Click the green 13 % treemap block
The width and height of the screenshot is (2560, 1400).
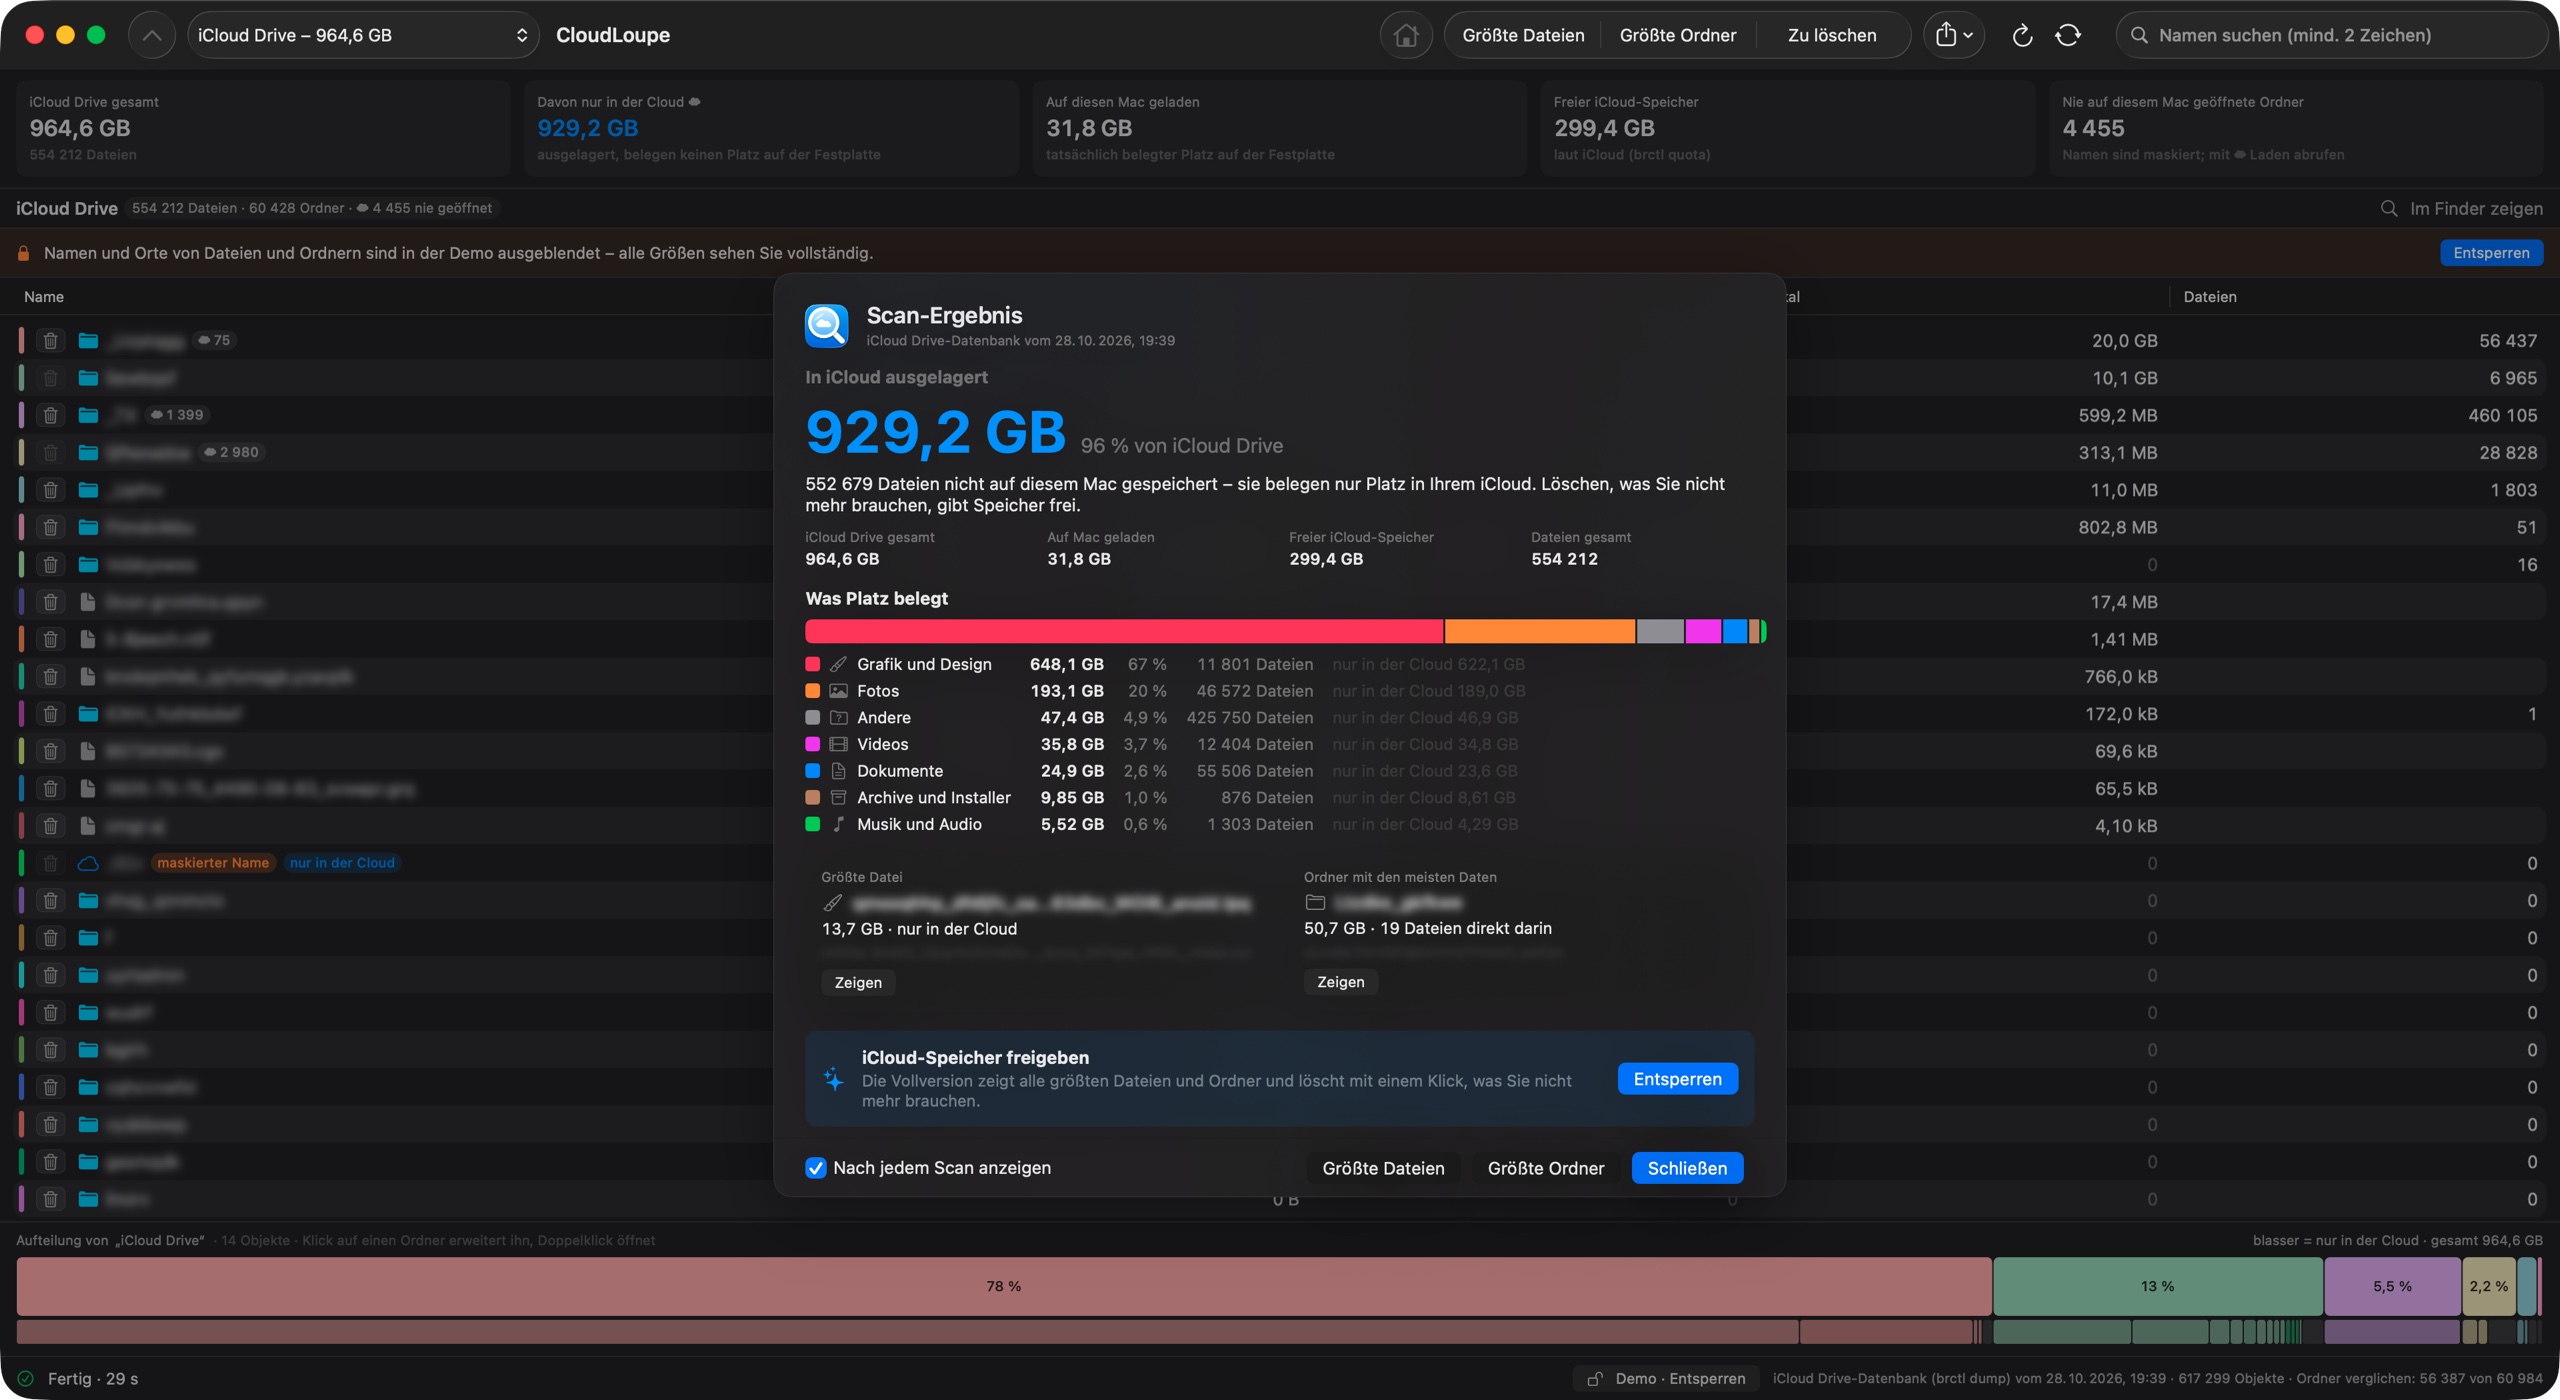2158,1286
